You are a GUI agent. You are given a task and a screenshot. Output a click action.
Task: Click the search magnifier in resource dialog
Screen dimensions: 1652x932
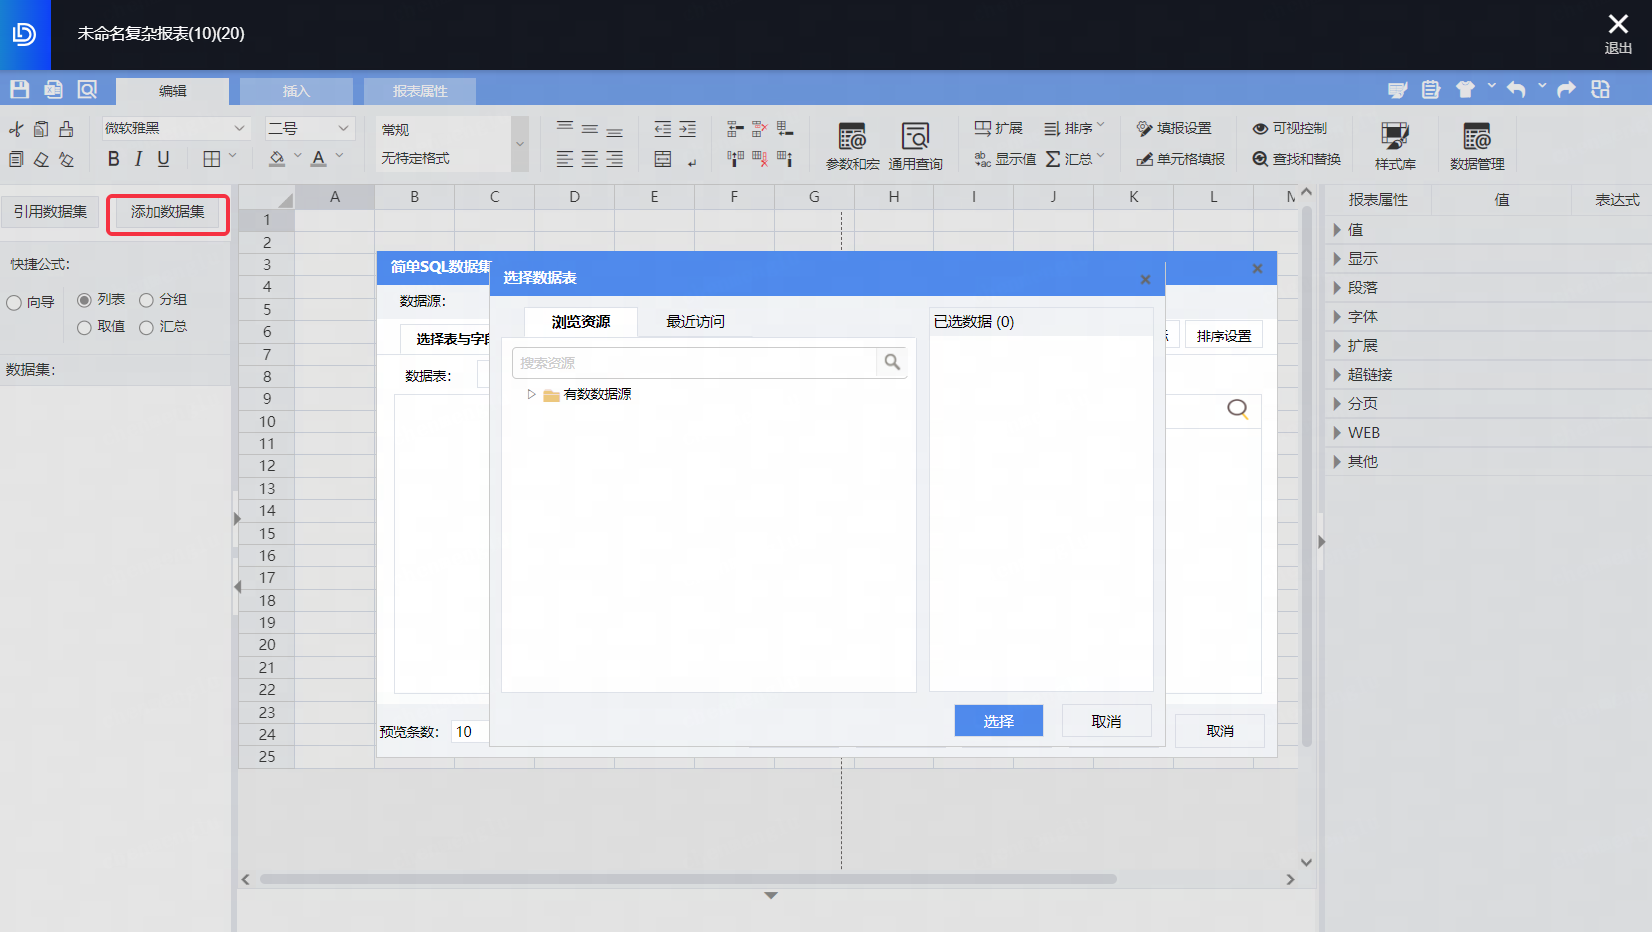pyautogui.click(x=892, y=362)
